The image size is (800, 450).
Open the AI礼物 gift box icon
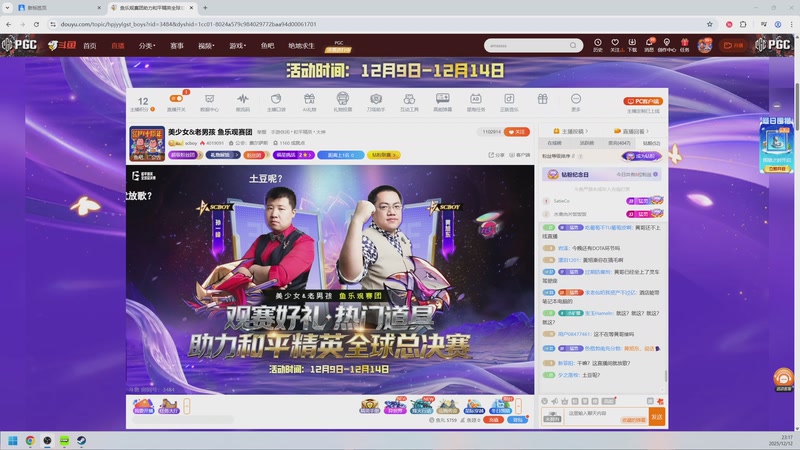(309, 102)
